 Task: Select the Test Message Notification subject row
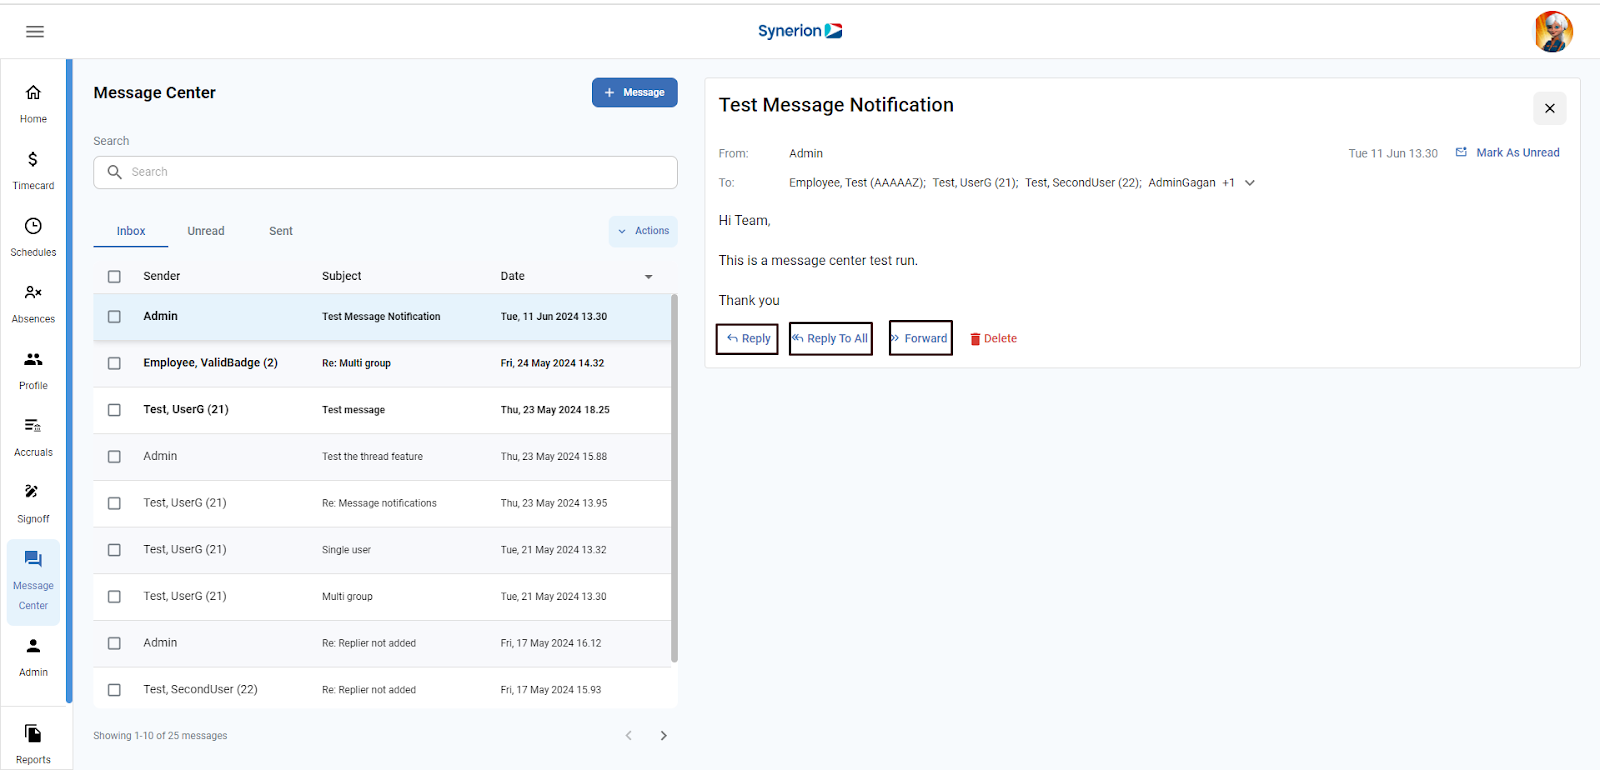point(382,316)
